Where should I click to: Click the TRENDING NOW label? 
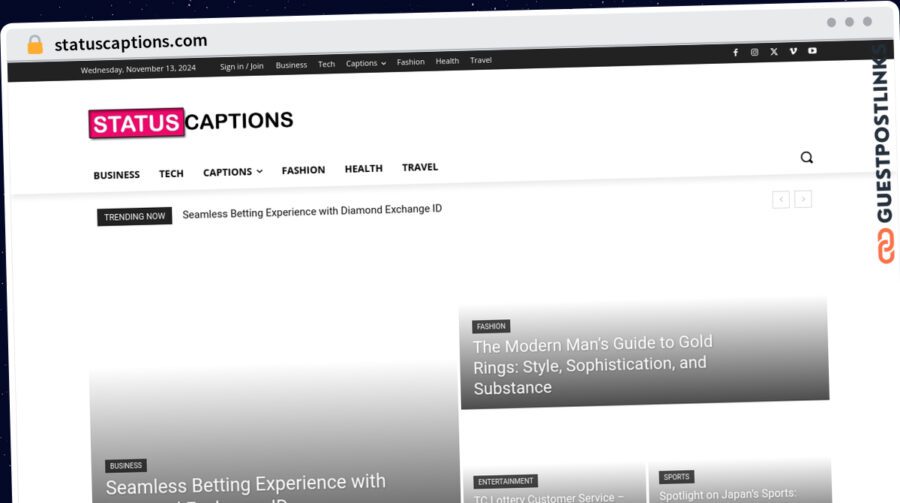(134, 216)
